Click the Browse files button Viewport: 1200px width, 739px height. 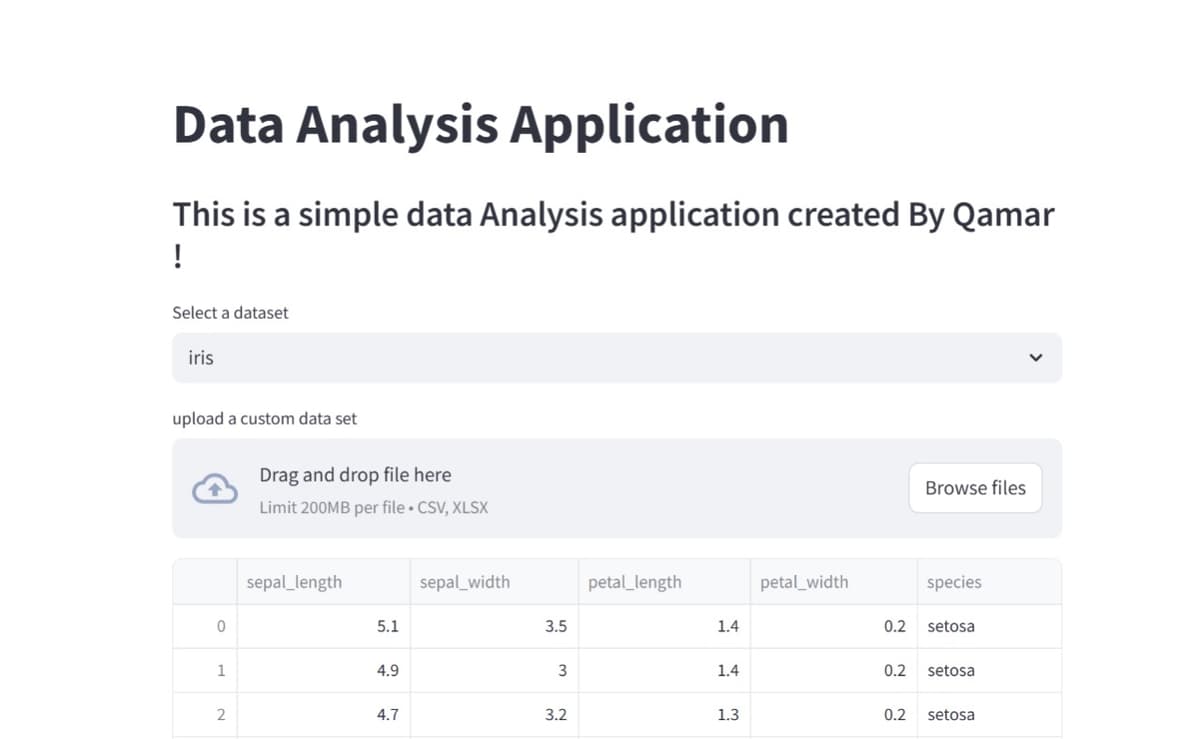(x=974, y=487)
